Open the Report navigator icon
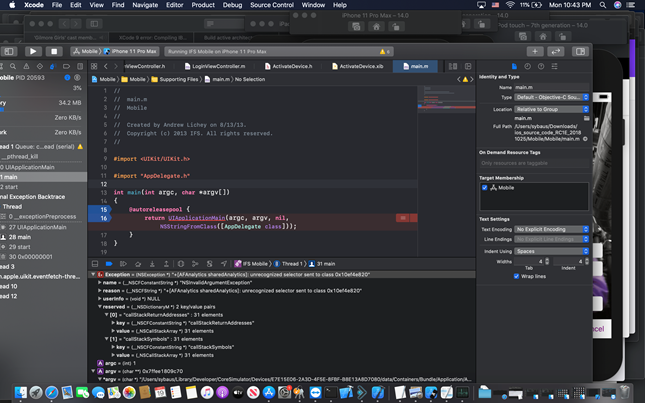645x403 pixels. click(80, 66)
